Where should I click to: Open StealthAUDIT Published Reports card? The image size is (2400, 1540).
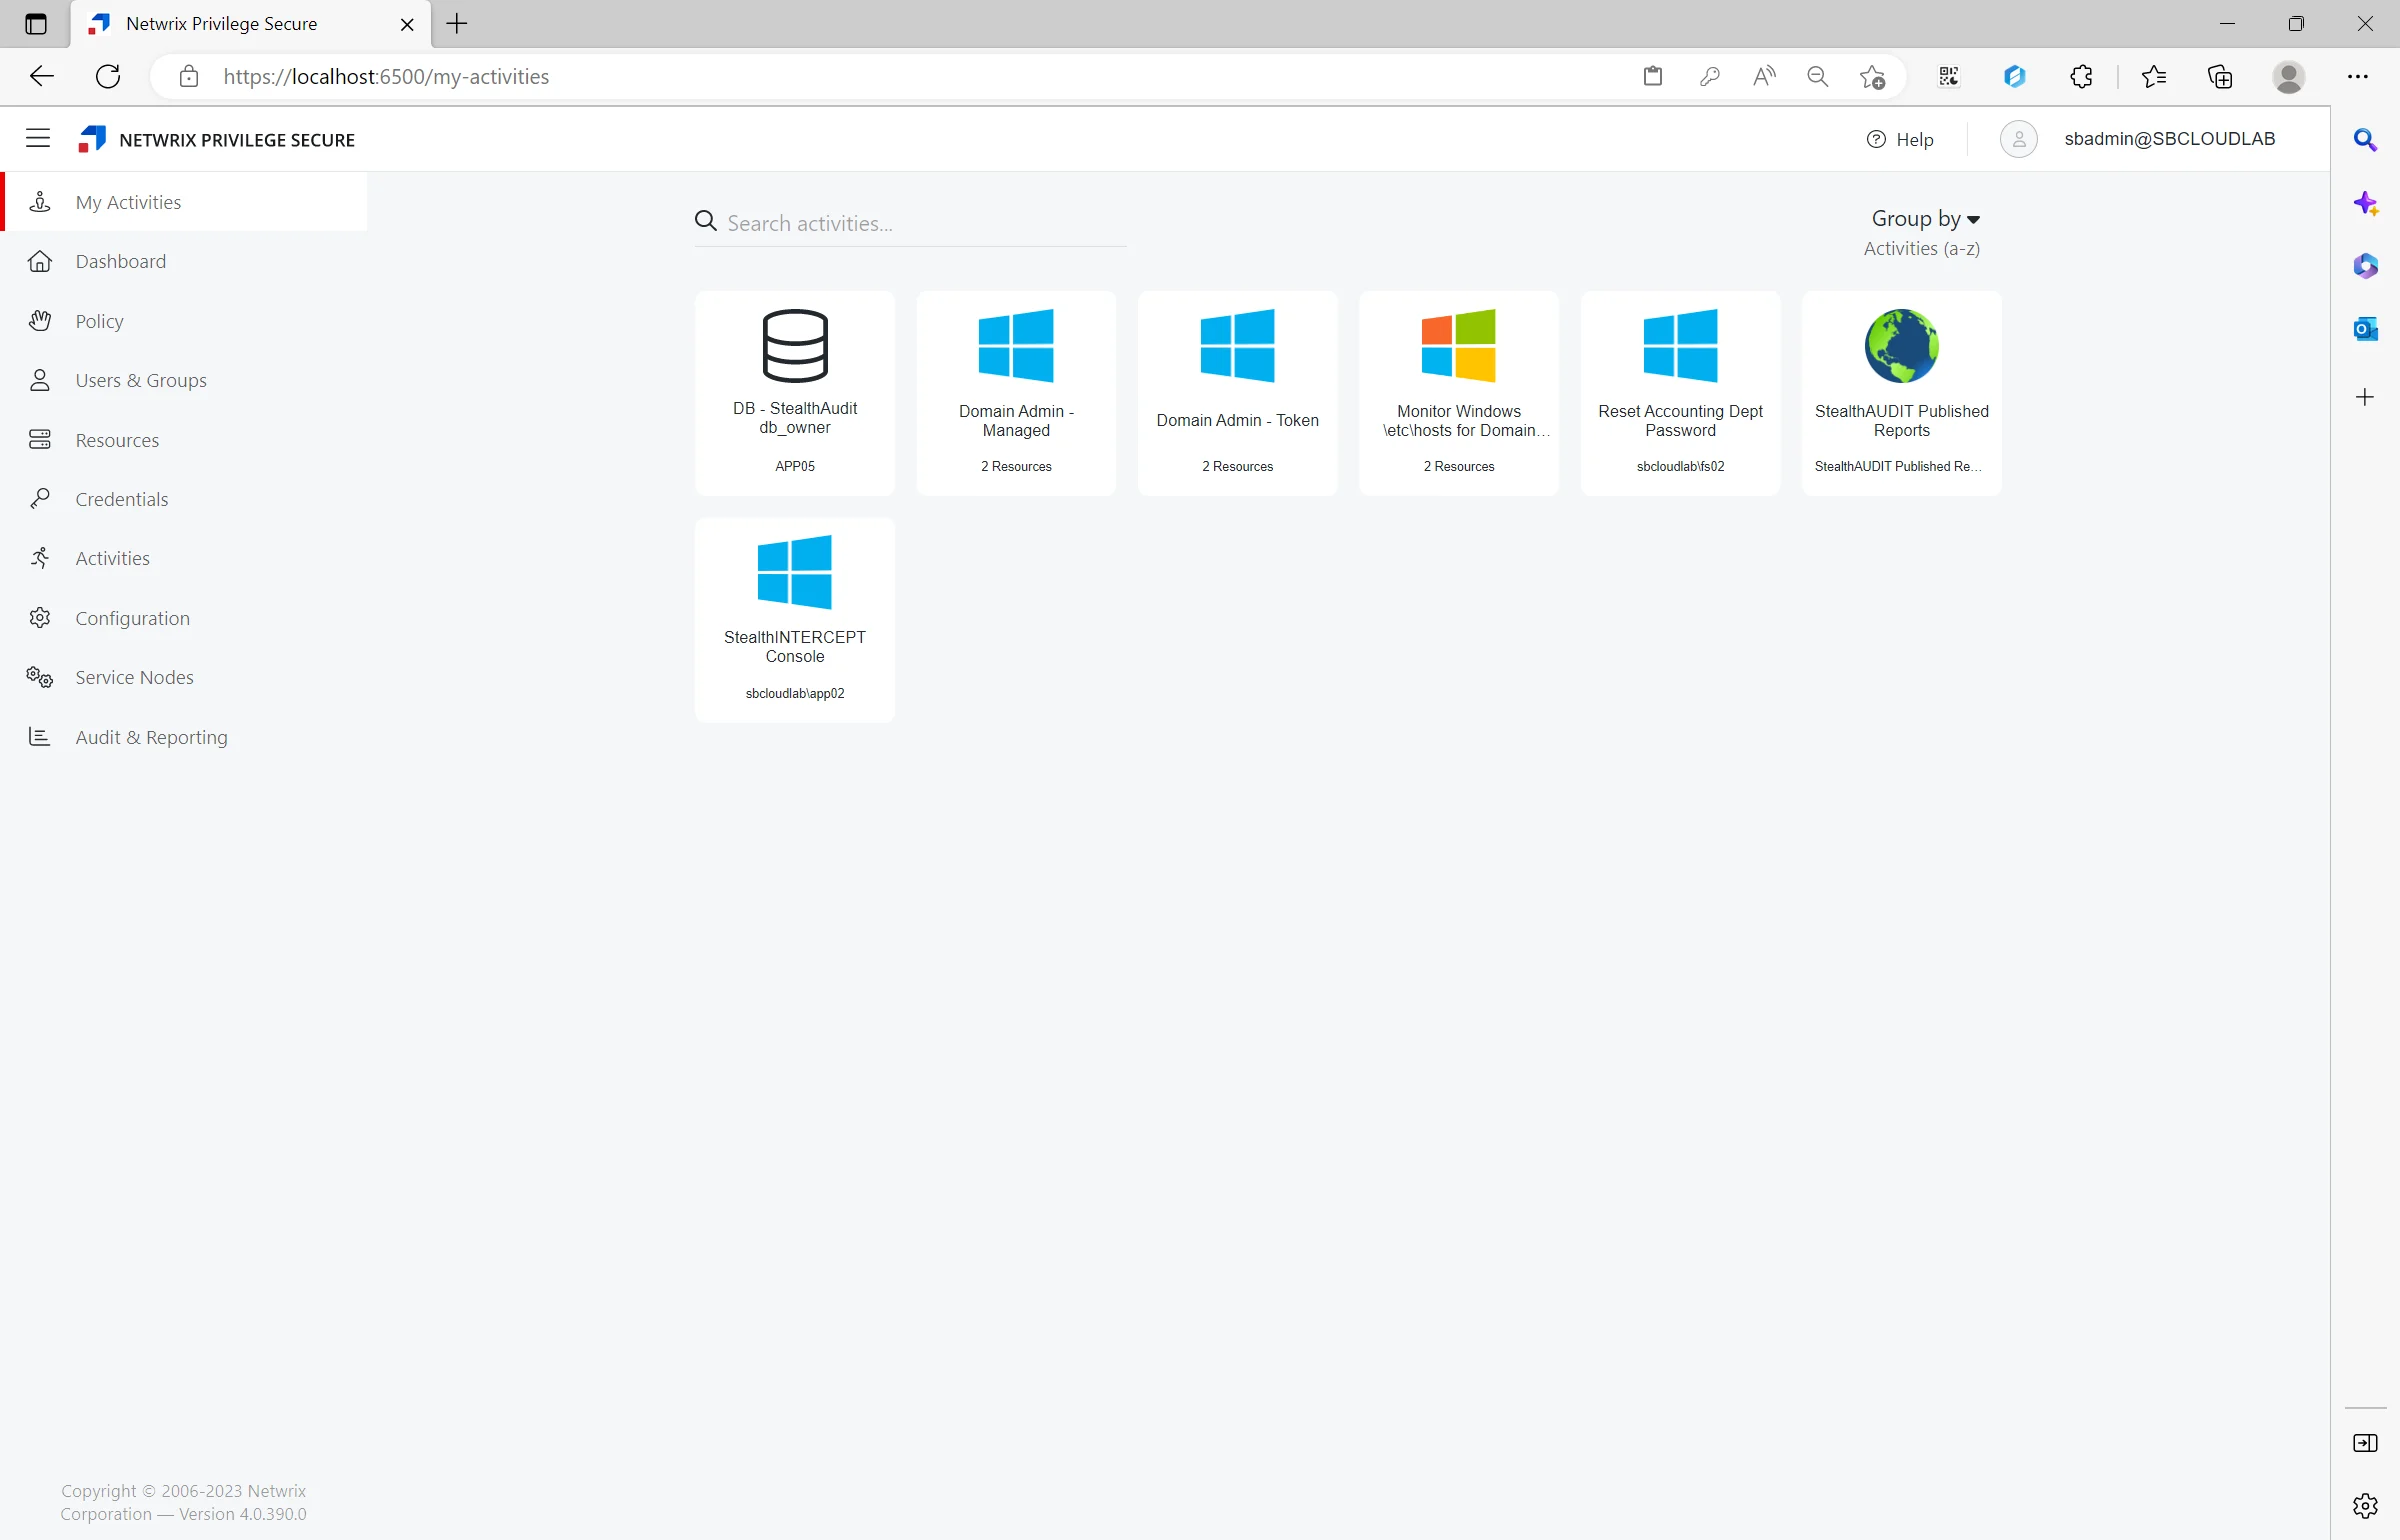point(1902,393)
